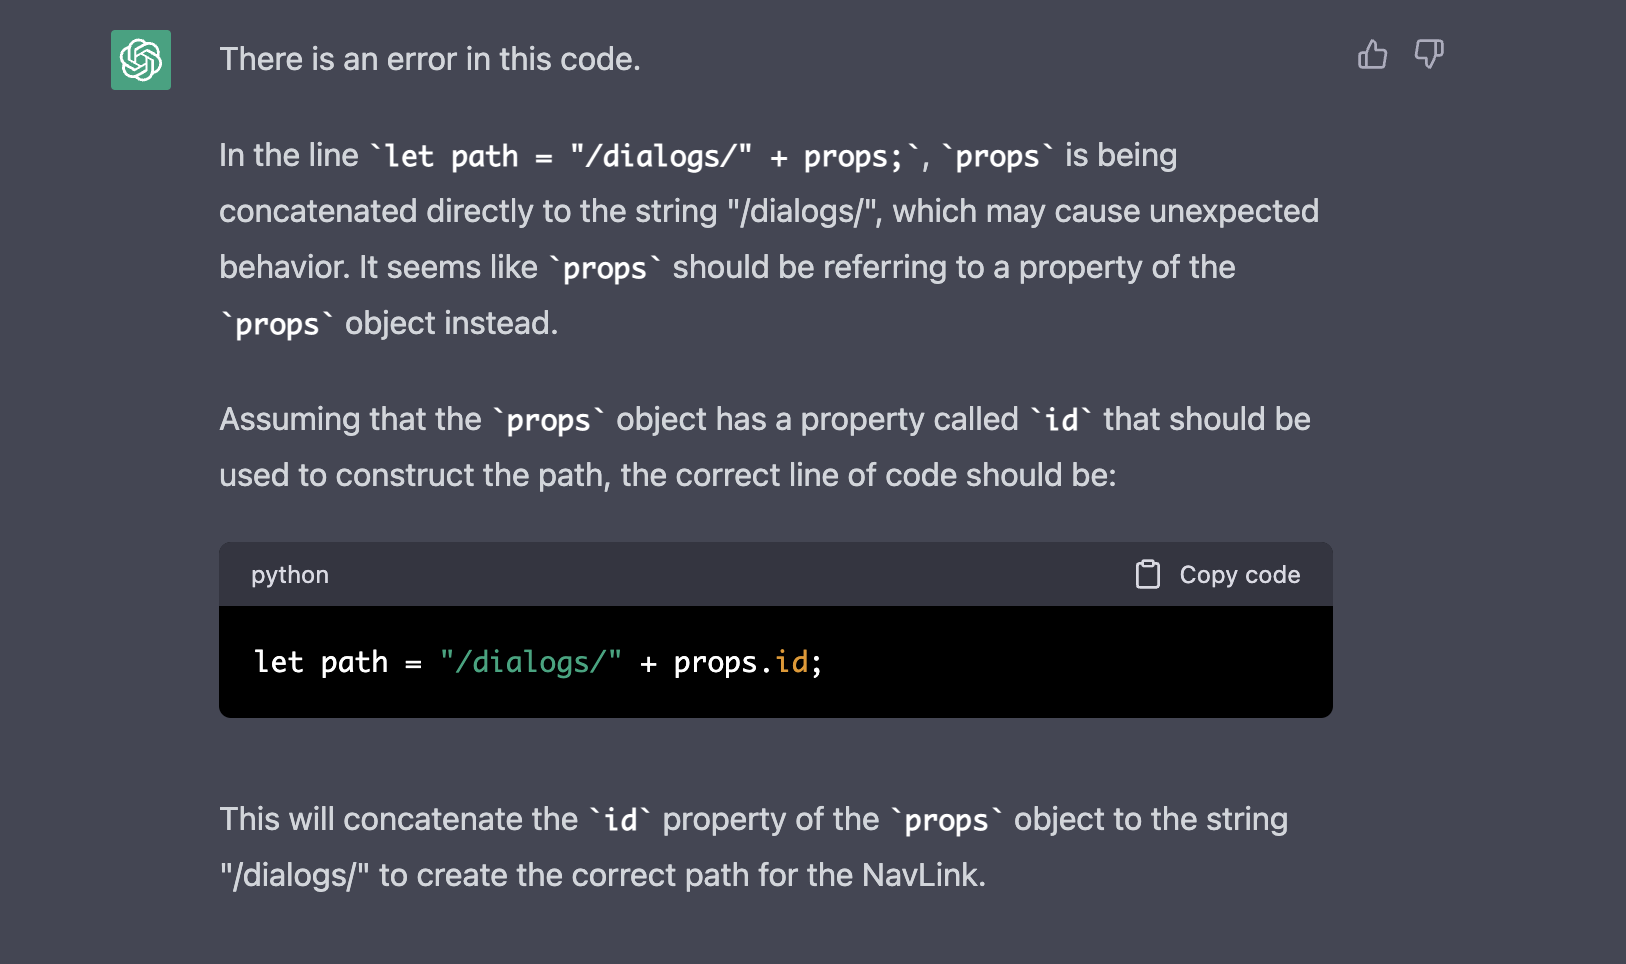Click the thumbs up feedback icon
The height and width of the screenshot is (964, 1626).
pos(1372,54)
